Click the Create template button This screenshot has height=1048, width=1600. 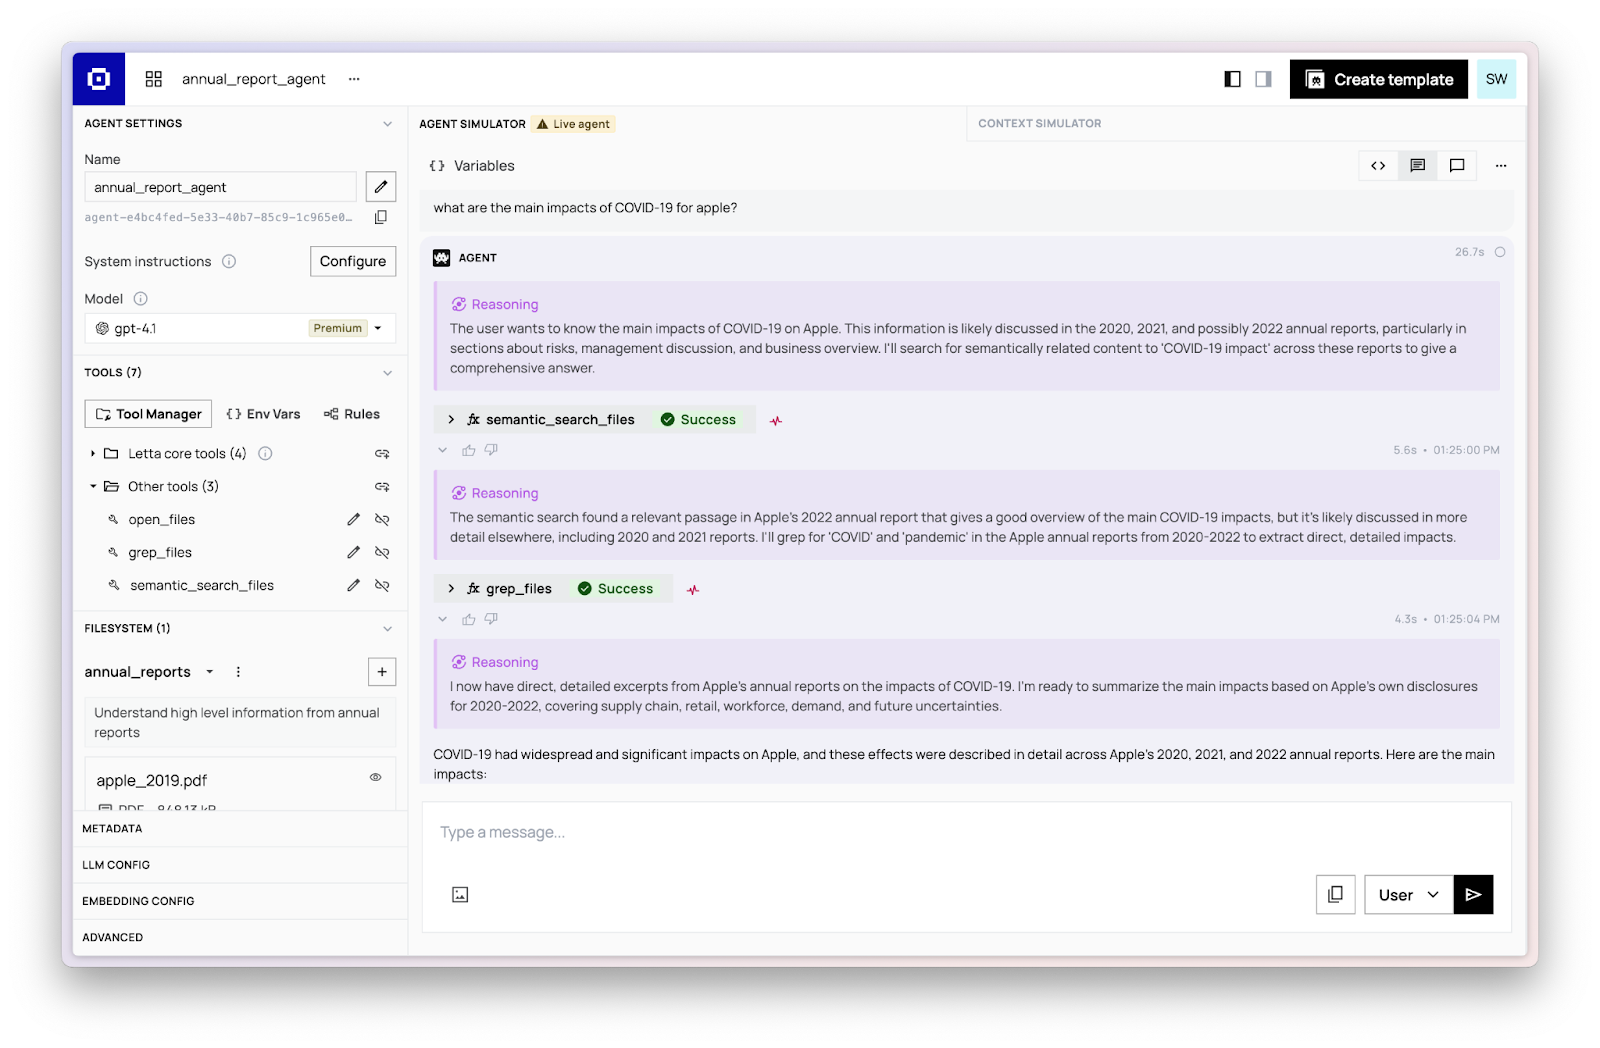[1378, 79]
